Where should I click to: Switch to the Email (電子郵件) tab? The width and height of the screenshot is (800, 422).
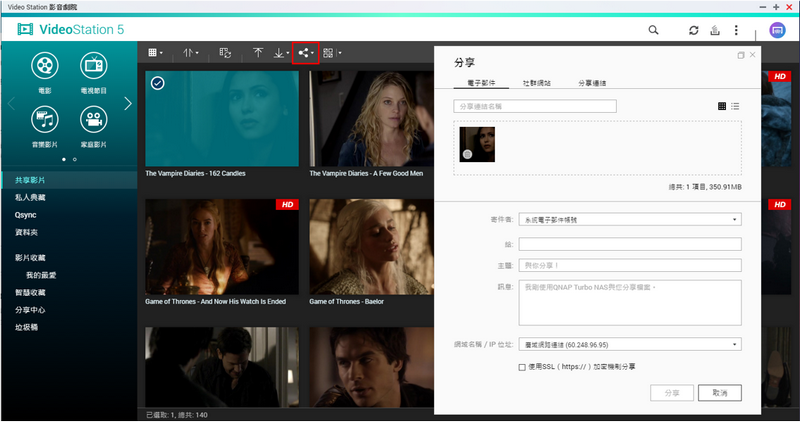tap(481, 83)
